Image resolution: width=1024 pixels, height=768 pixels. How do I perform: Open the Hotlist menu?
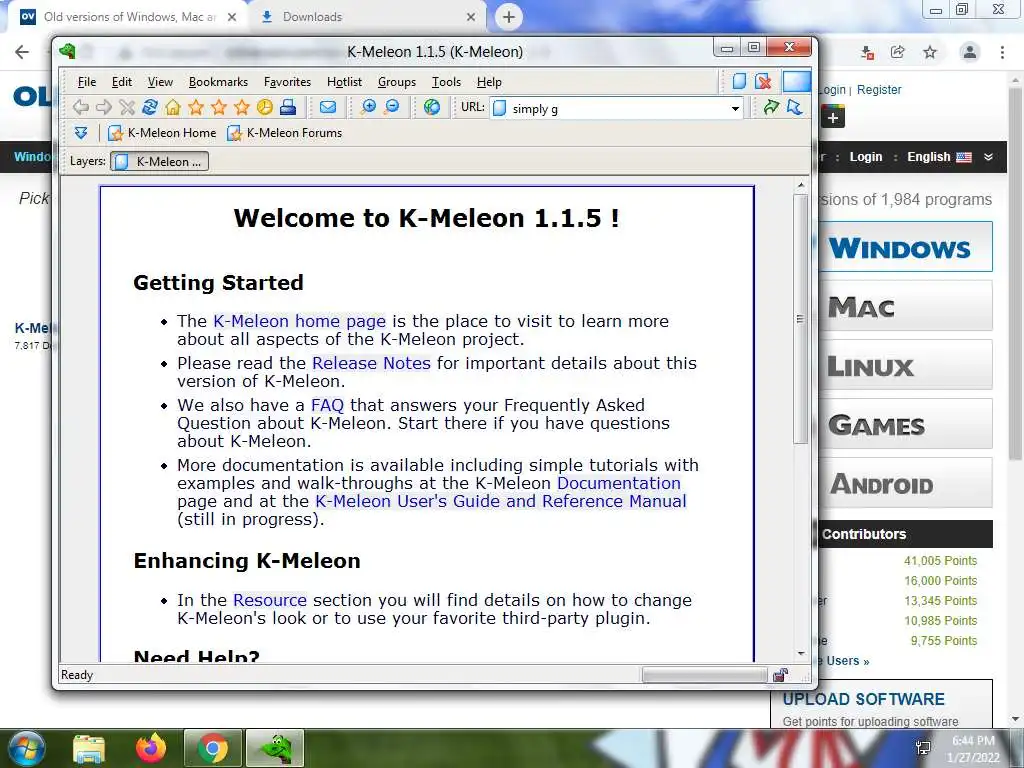point(344,82)
